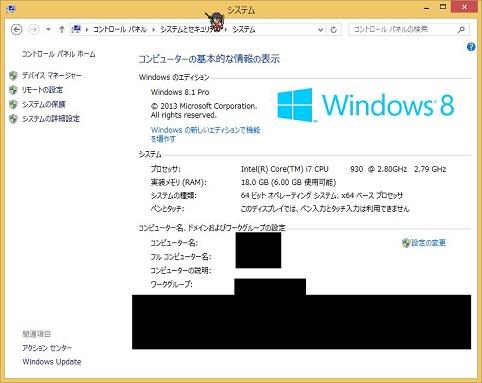Click shield icon beside システムの保護
The height and width of the screenshot is (383, 482).
[13, 104]
